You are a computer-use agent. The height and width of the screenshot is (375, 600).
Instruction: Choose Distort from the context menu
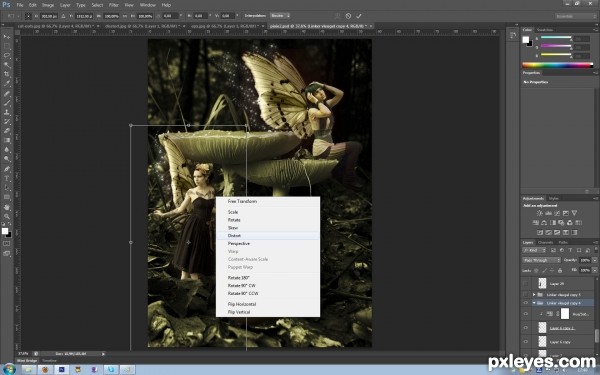click(x=234, y=236)
